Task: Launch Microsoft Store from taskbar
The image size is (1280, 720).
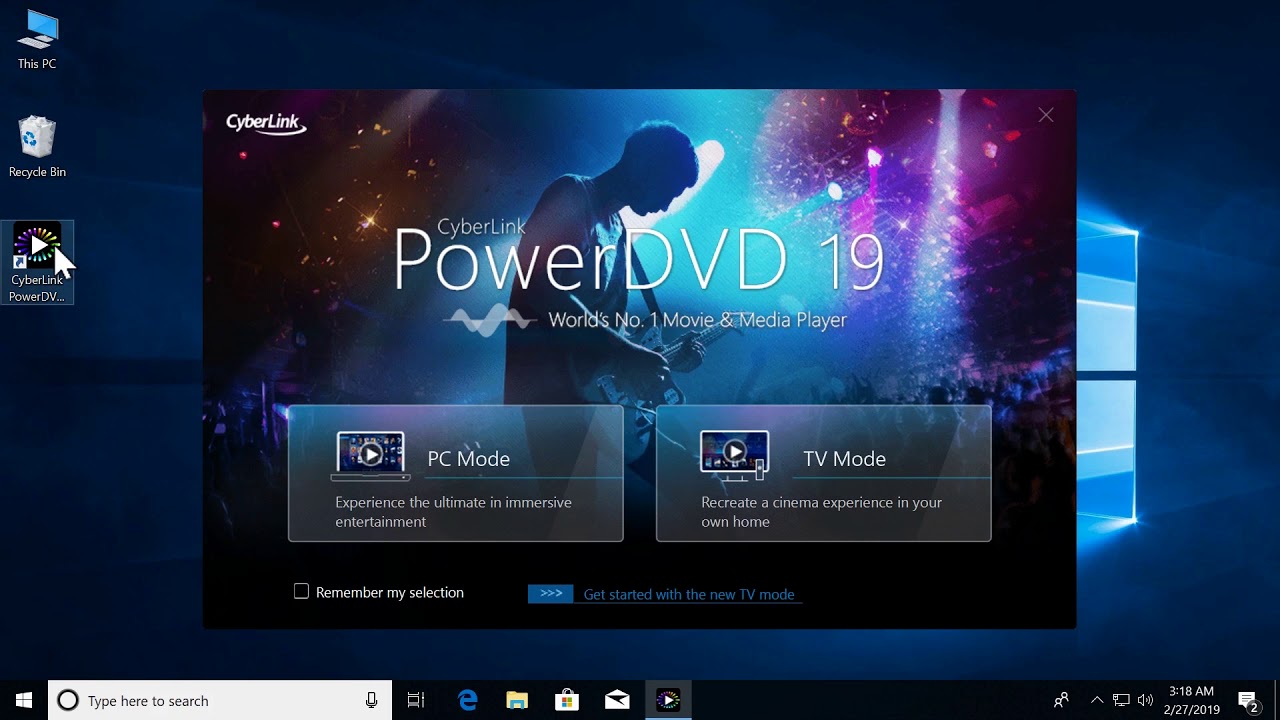Action: 567,700
